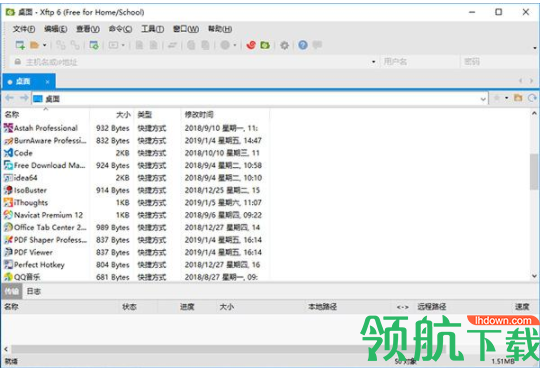Screen dimensions: 540x368
Task: Open a new local tab via the toolbar
Action: click(x=94, y=45)
